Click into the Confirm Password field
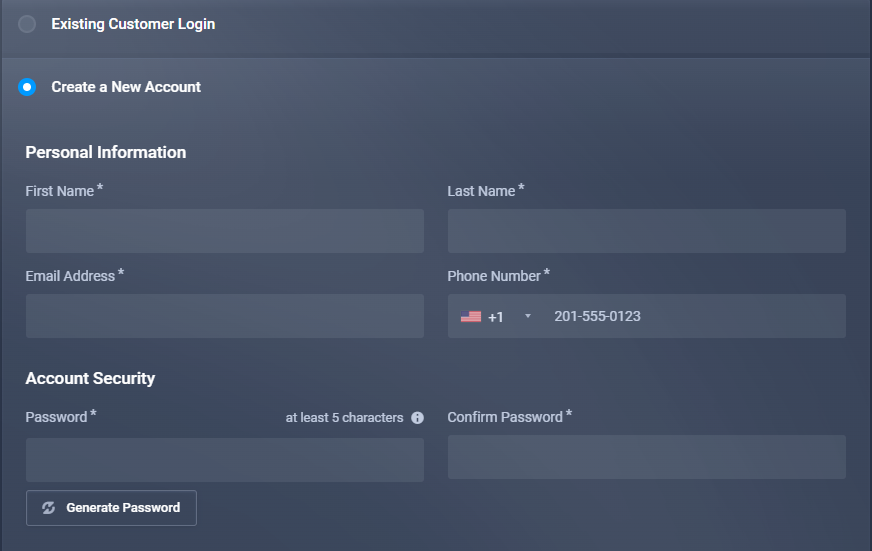This screenshot has height=551, width=872. pos(646,457)
